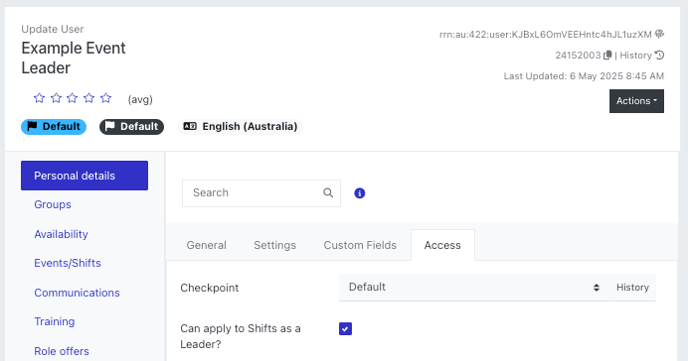Rate the user with the fifth star
The height and width of the screenshot is (361, 688).
[x=106, y=98]
